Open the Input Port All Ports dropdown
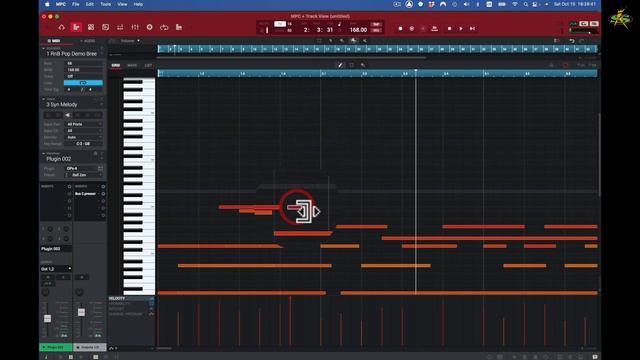Image resolution: width=640 pixels, height=360 pixels. click(84, 124)
